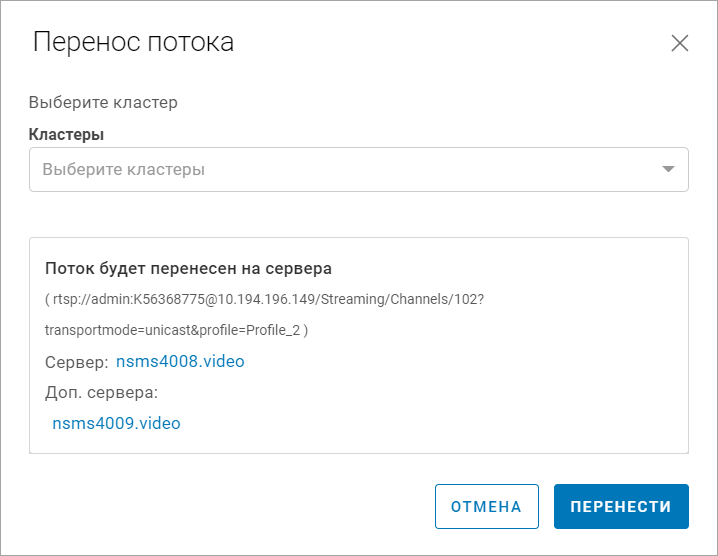This screenshot has width=718, height=556.
Task: Expand the Кластеры dropdown arrow
Action: 669,169
